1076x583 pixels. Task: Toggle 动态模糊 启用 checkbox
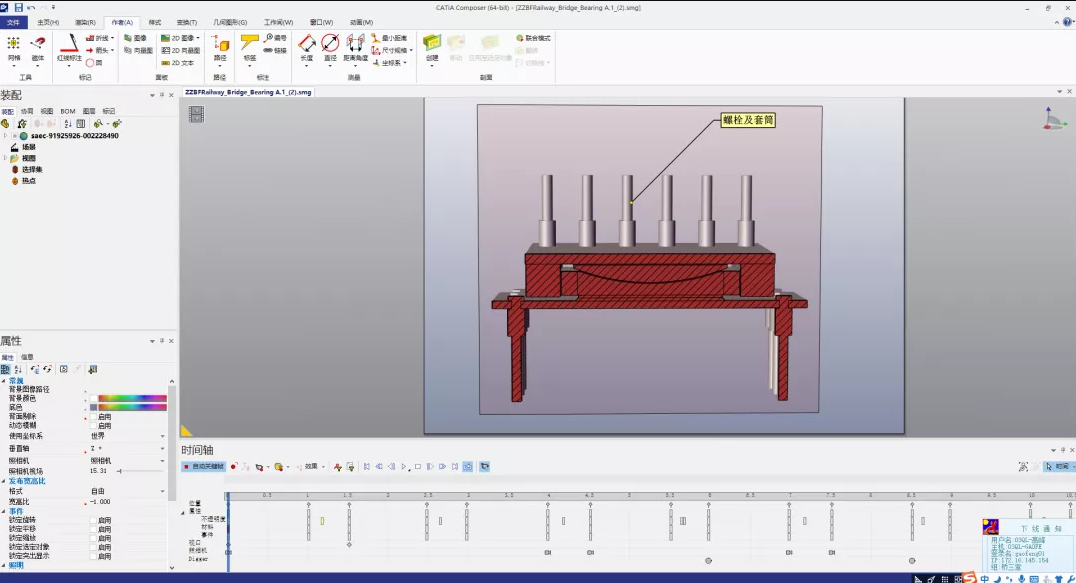tap(93, 425)
